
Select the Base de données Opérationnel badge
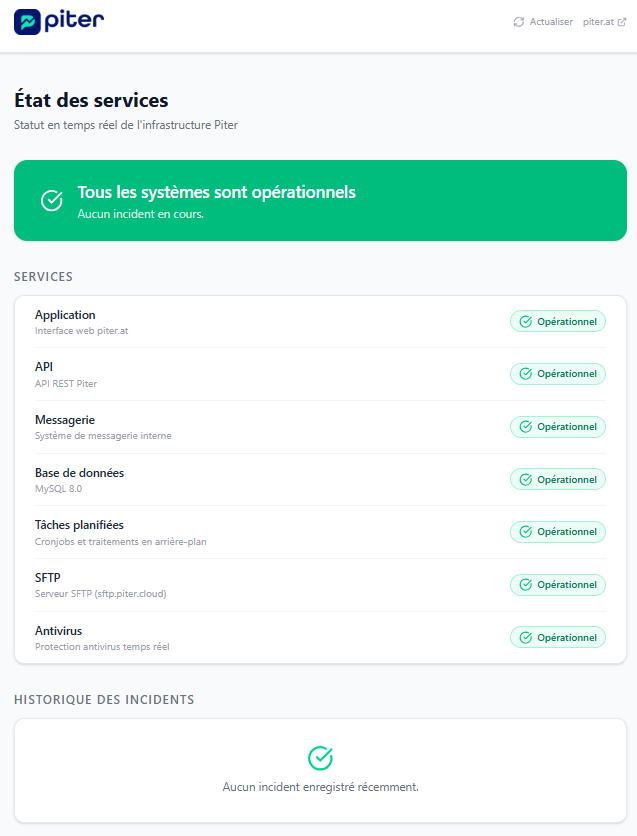[x=558, y=479]
